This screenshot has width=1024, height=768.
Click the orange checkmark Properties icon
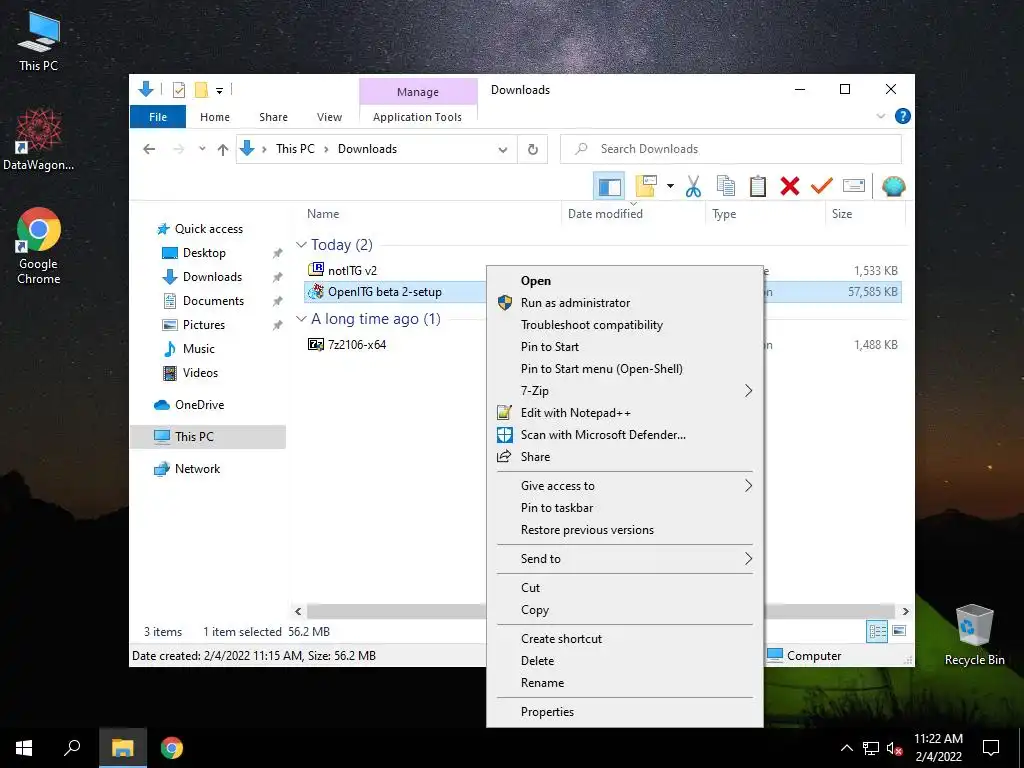pyautogui.click(x=822, y=186)
